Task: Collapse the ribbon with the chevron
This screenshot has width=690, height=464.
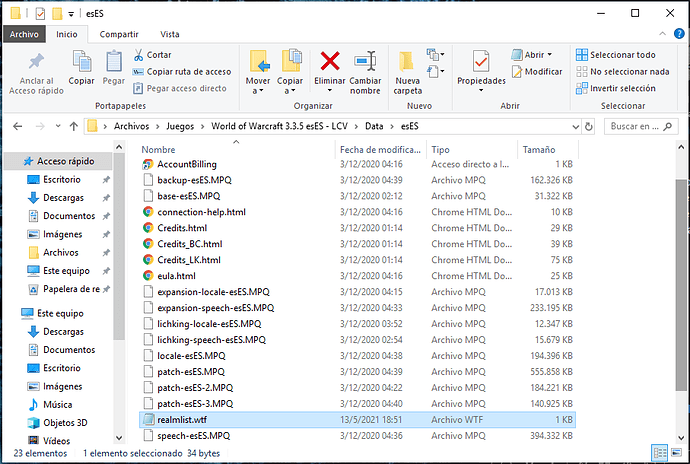Action: pos(663,34)
